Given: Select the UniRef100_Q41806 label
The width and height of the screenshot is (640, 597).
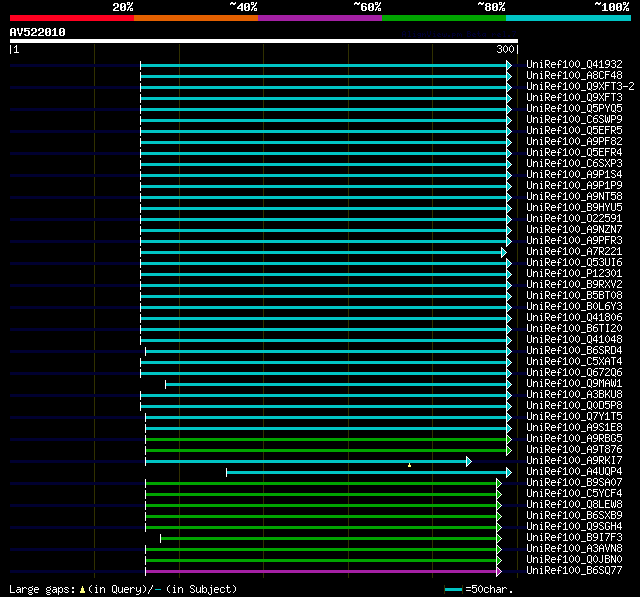Looking at the screenshot, I should point(574,318).
